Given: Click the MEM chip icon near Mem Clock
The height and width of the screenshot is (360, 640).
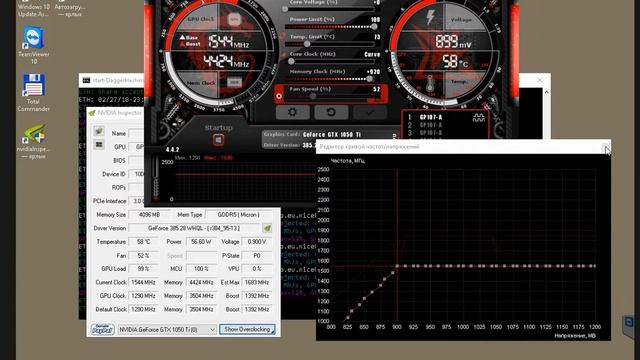Looking at the screenshot, I should coord(234,82).
